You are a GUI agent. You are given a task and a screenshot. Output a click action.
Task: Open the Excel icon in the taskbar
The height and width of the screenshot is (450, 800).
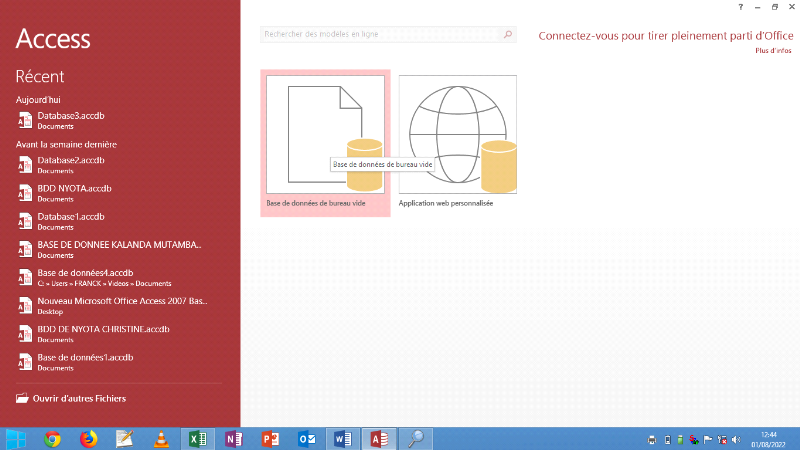tap(197, 438)
